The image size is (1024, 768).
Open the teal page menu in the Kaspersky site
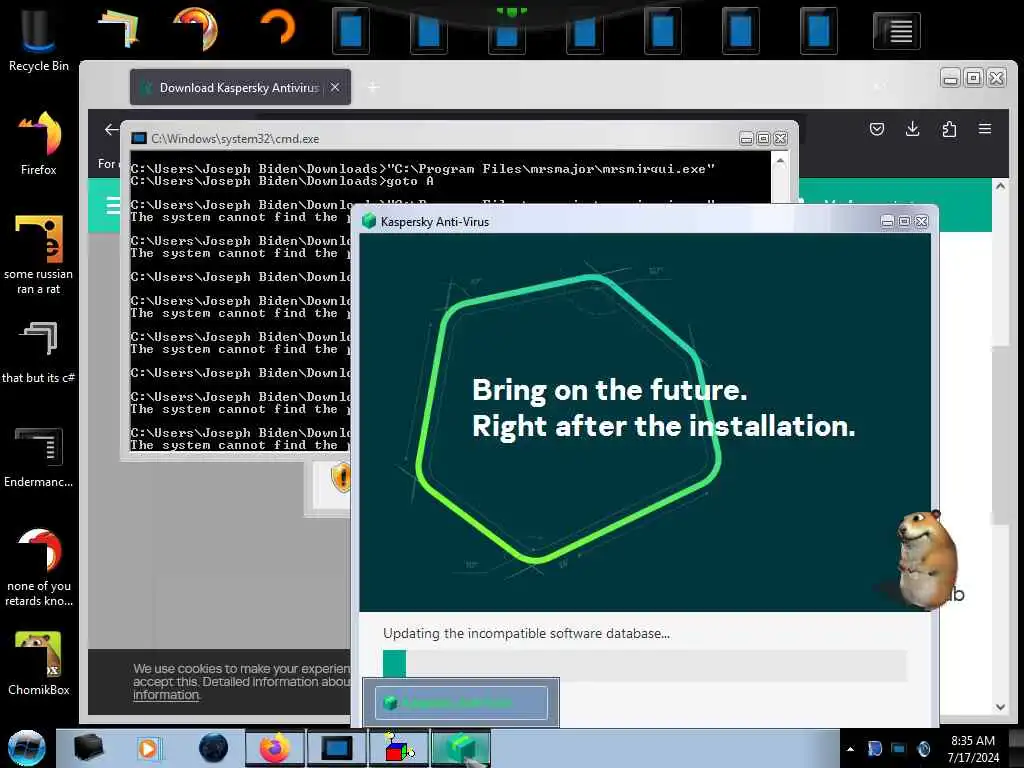[x=113, y=205]
